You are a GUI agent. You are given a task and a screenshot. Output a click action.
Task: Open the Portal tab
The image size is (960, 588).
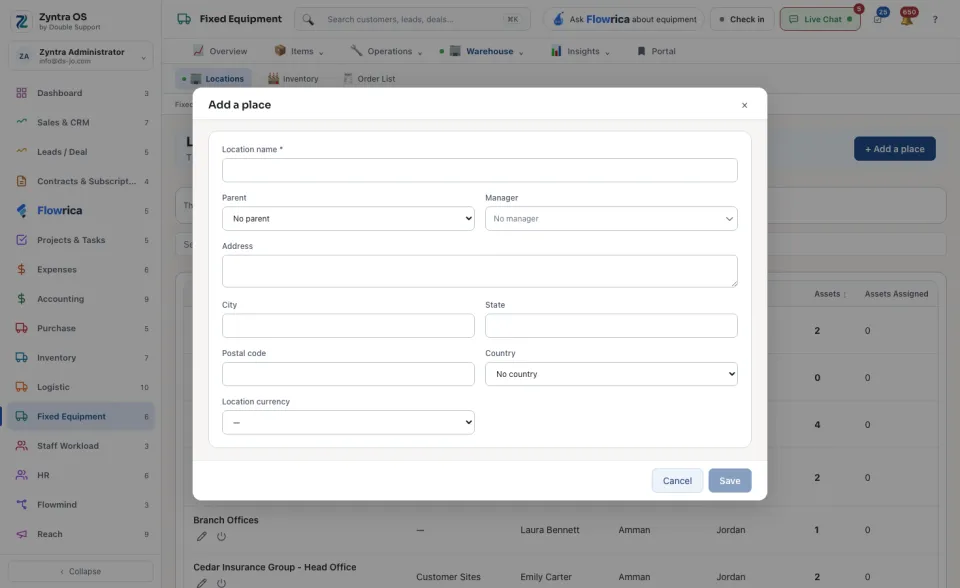(656, 51)
